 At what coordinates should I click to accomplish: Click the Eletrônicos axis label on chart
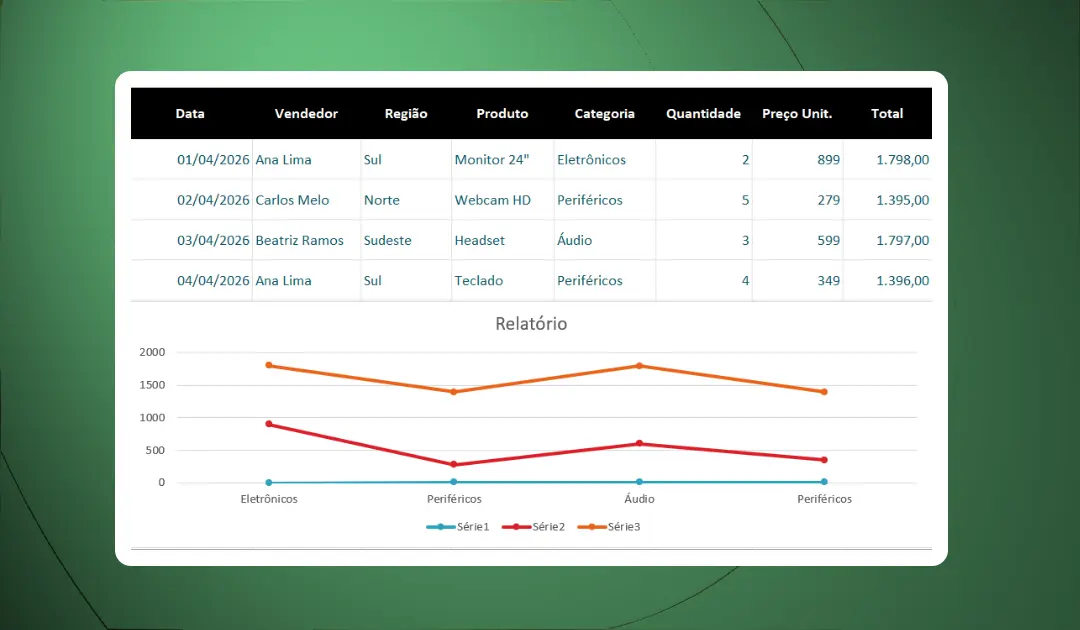(269, 499)
